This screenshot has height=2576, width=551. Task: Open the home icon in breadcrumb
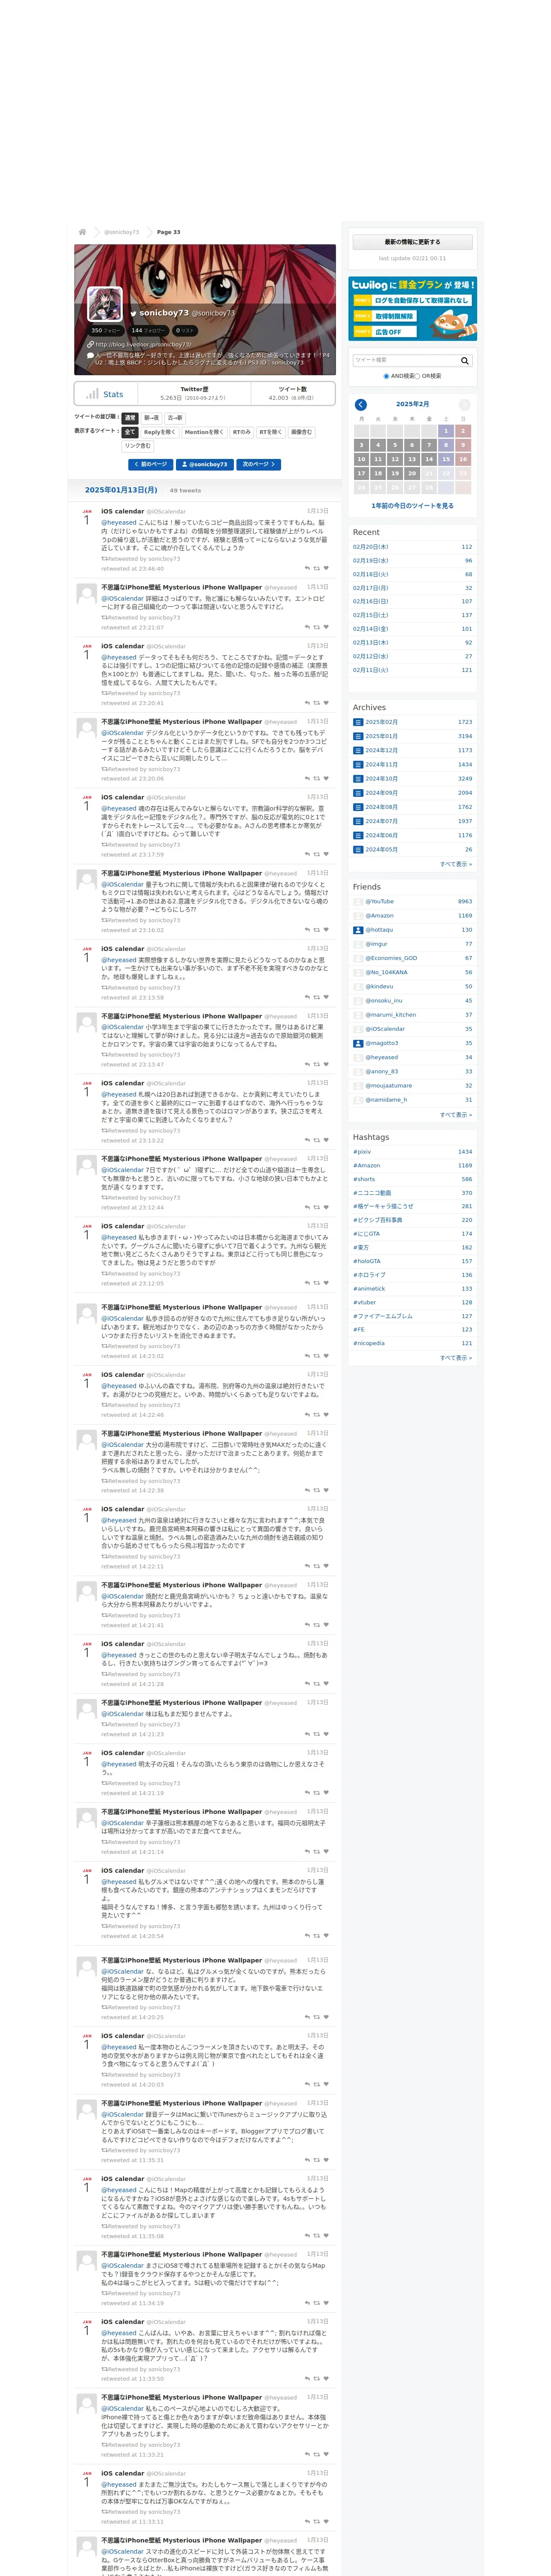[82, 232]
